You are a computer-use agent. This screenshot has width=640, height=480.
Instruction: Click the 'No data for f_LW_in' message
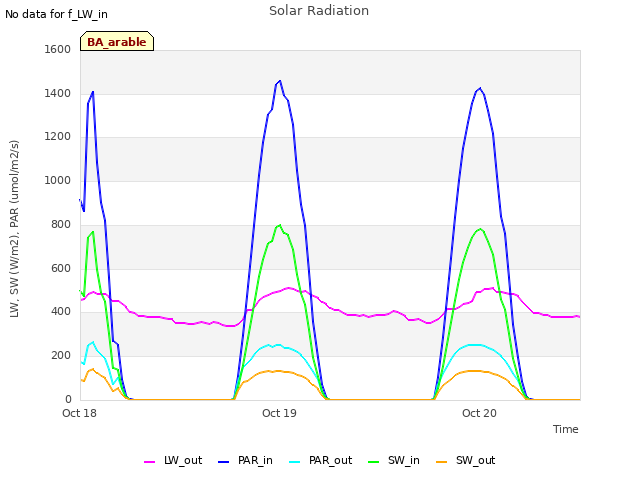(x=56, y=14)
